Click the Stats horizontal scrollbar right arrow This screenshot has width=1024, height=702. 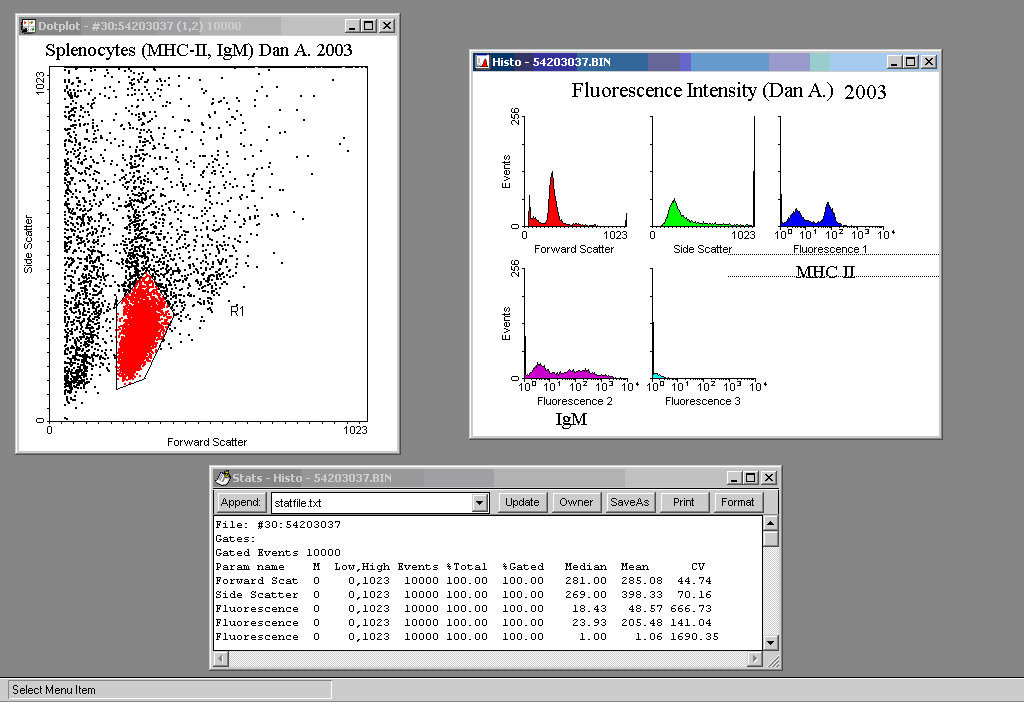point(755,659)
